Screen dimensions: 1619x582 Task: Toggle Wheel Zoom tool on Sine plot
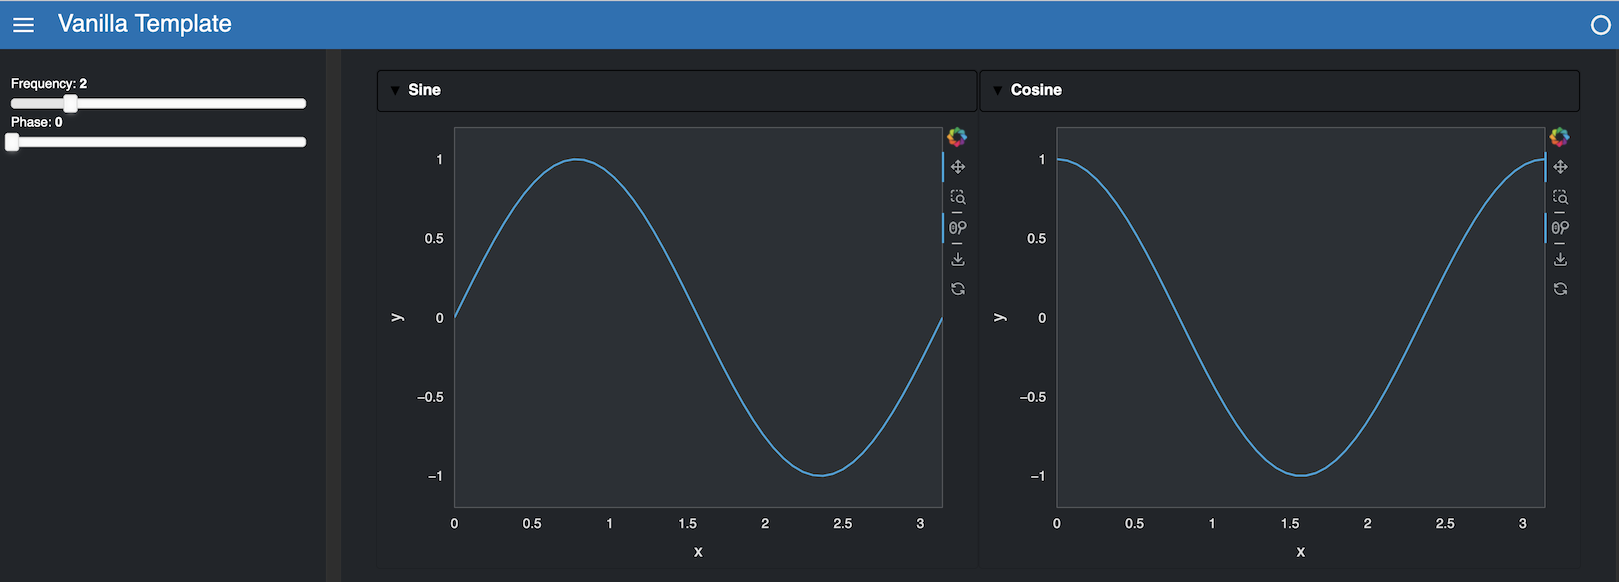(x=958, y=228)
